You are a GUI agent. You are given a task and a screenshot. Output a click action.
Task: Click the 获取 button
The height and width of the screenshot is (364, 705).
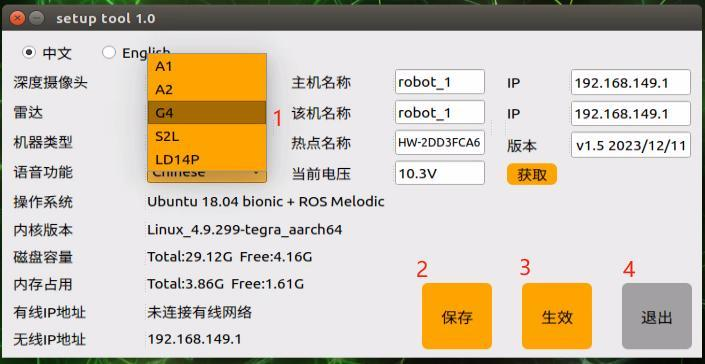[532, 174]
